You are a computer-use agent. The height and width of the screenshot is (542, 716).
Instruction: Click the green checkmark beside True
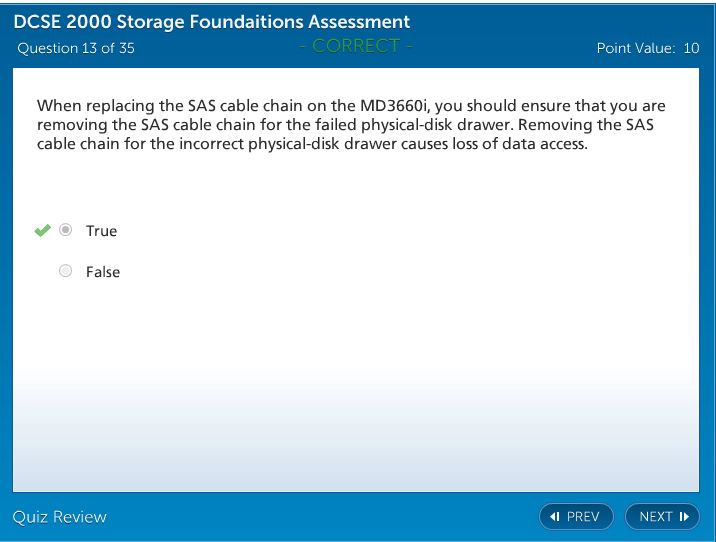(42, 230)
